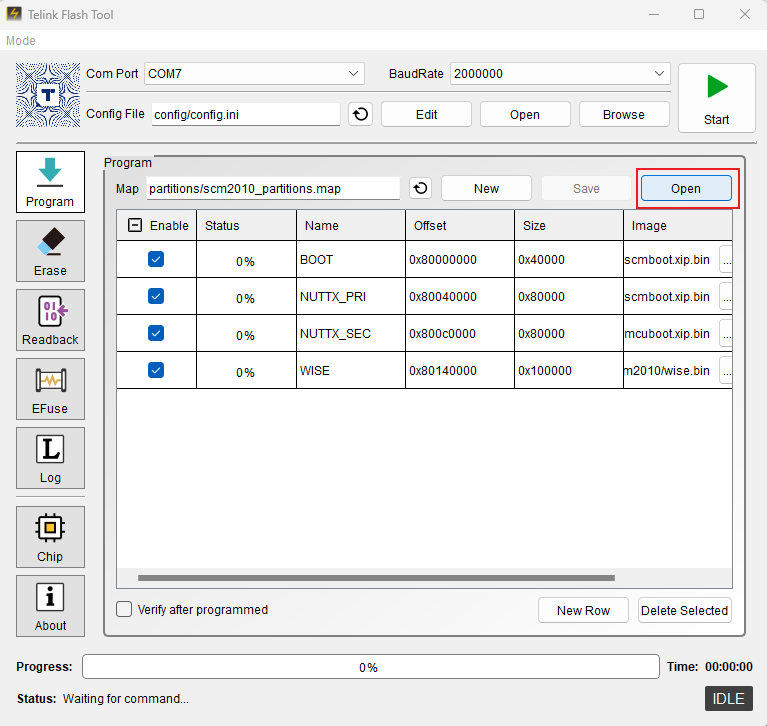Browse image file for NUTTX_SEC row
This screenshot has width=767, height=726.
(x=726, y=334)
